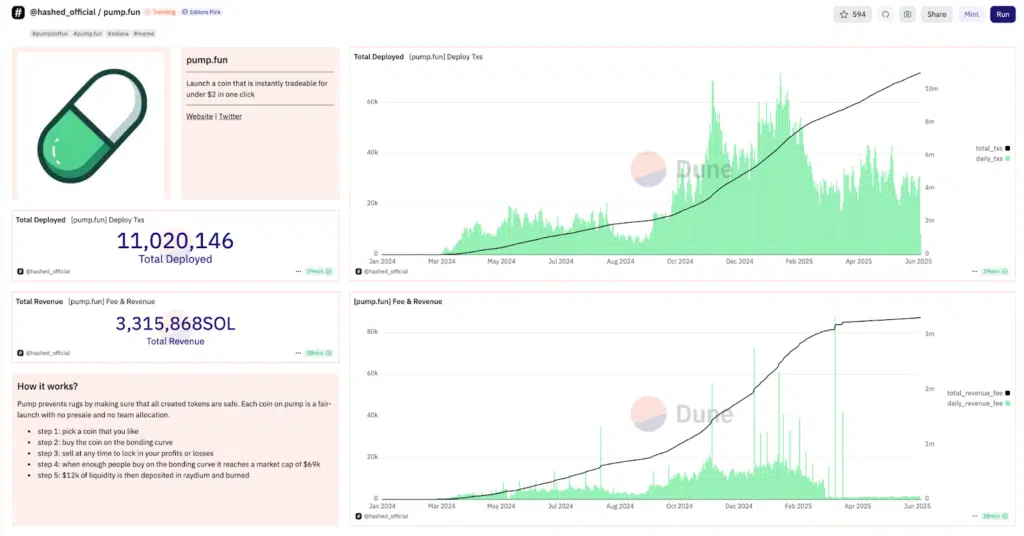Click the step 4 $69k market cap line

point(179,465)
